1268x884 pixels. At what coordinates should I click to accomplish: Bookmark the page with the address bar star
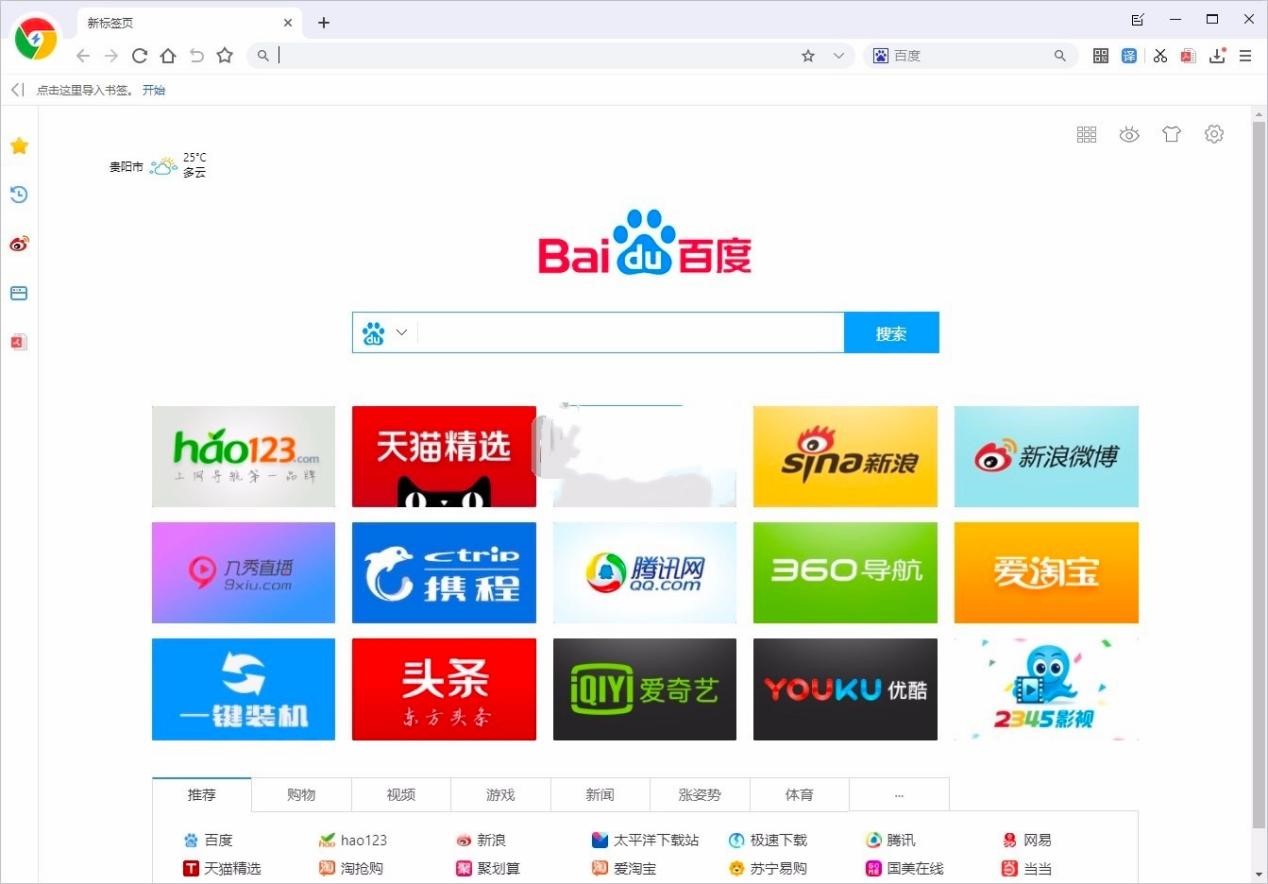(807, 55)
